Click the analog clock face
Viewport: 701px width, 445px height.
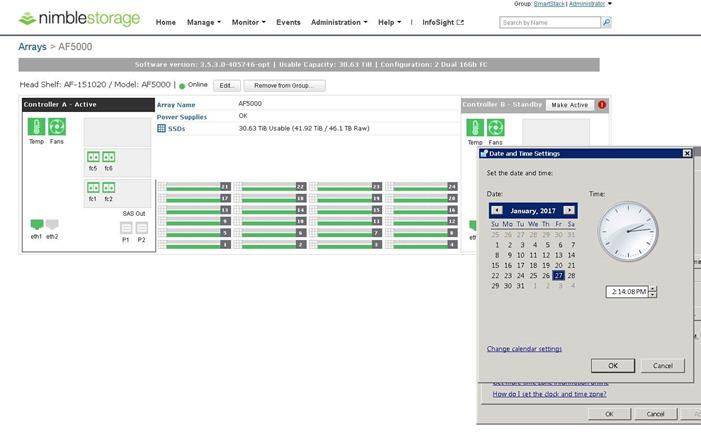pyautogui.click(x=628, y=231)
